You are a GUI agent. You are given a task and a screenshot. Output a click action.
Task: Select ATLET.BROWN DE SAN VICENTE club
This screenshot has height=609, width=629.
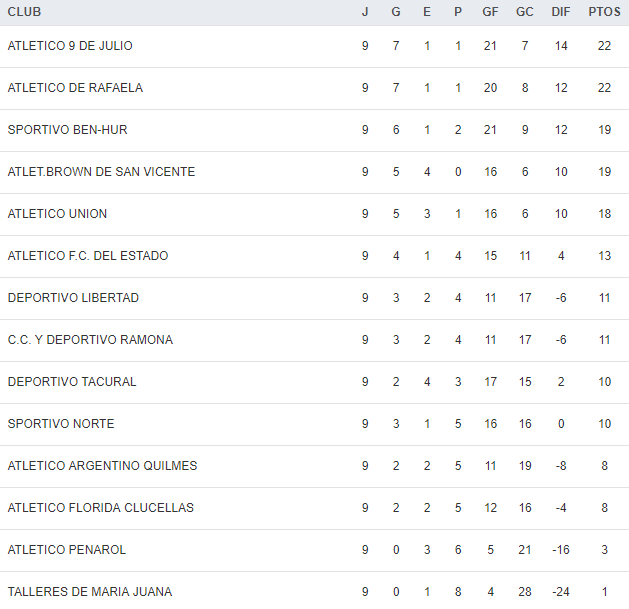tap(101, 172)
